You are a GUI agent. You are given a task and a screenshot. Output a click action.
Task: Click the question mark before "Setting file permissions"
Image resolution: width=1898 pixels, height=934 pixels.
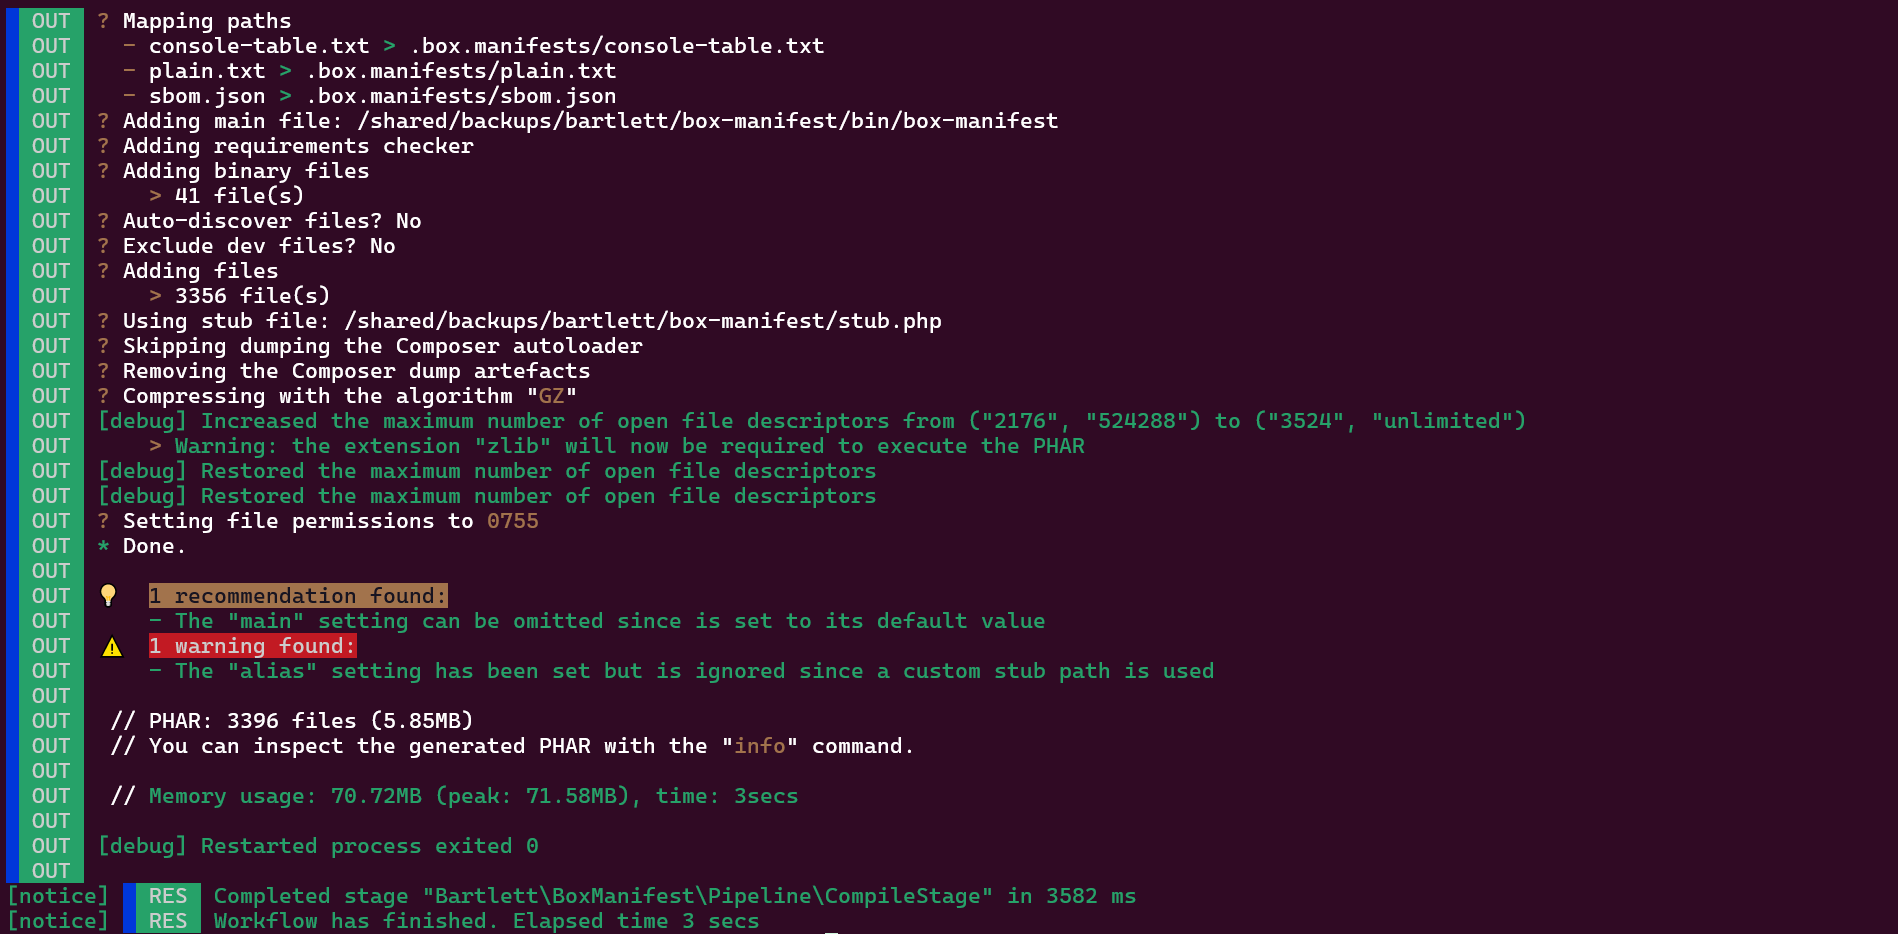103,521
